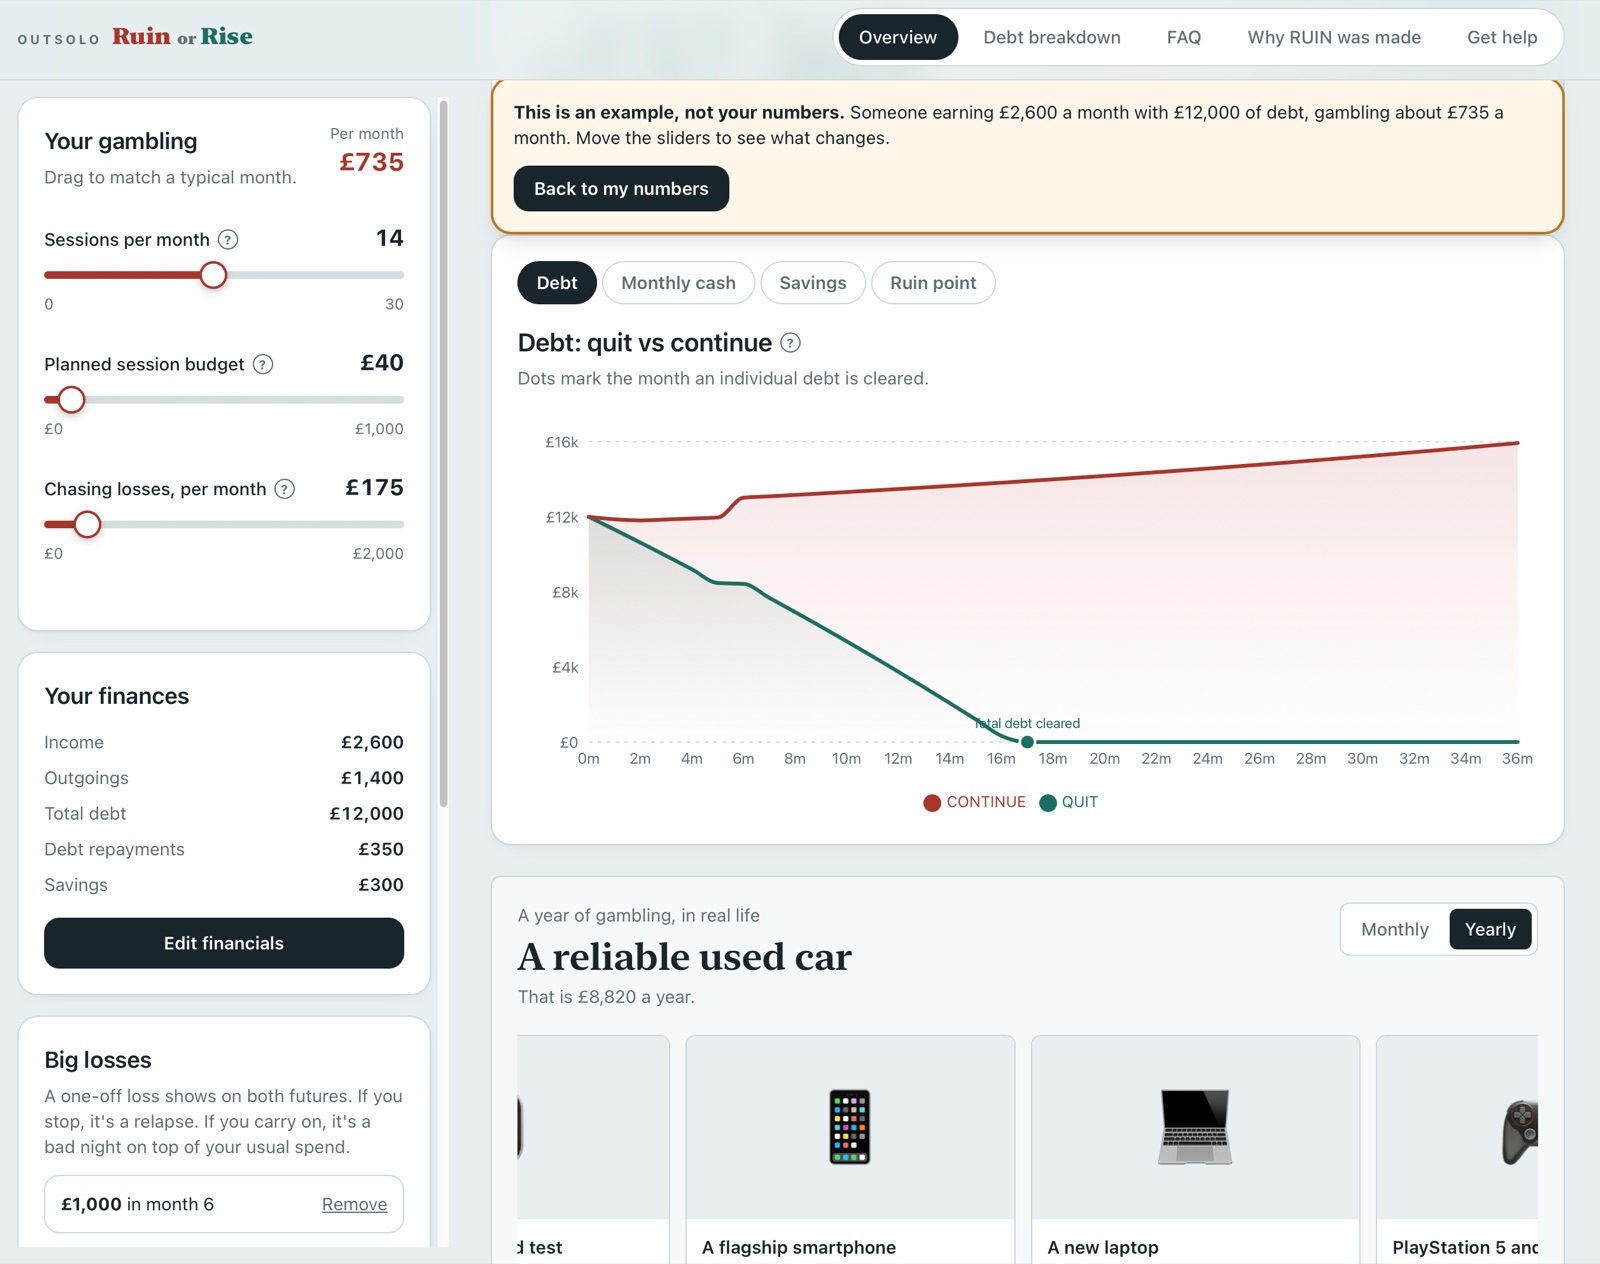
Task: Toggle QUIT legend dot in chart
Action: 1048,803
